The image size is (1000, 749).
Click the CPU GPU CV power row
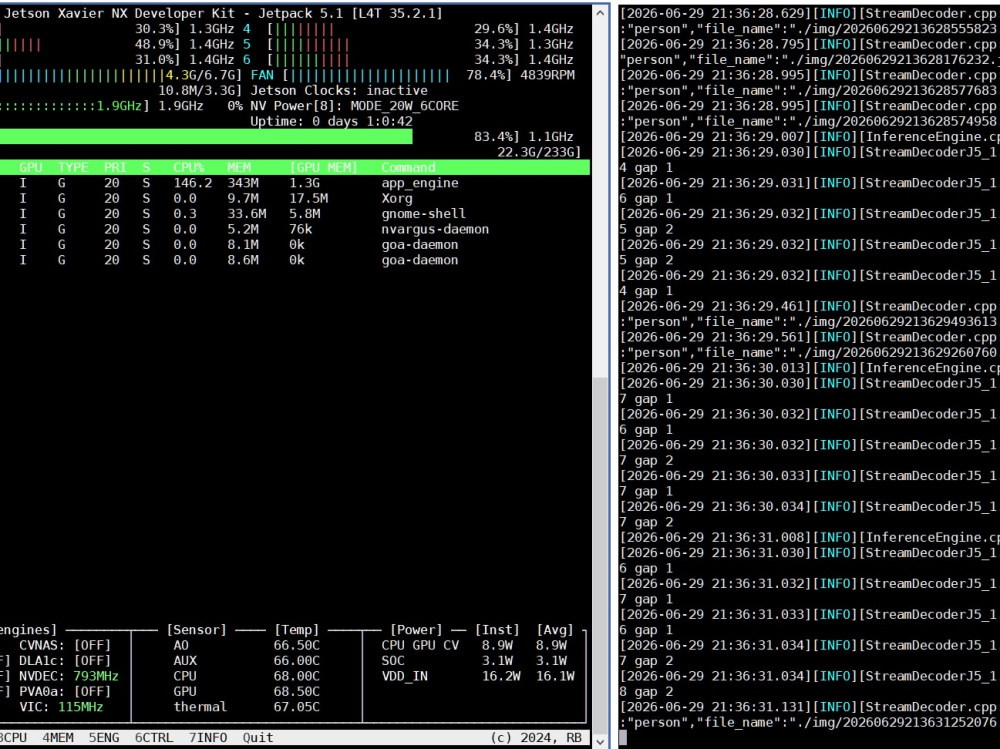474,646
